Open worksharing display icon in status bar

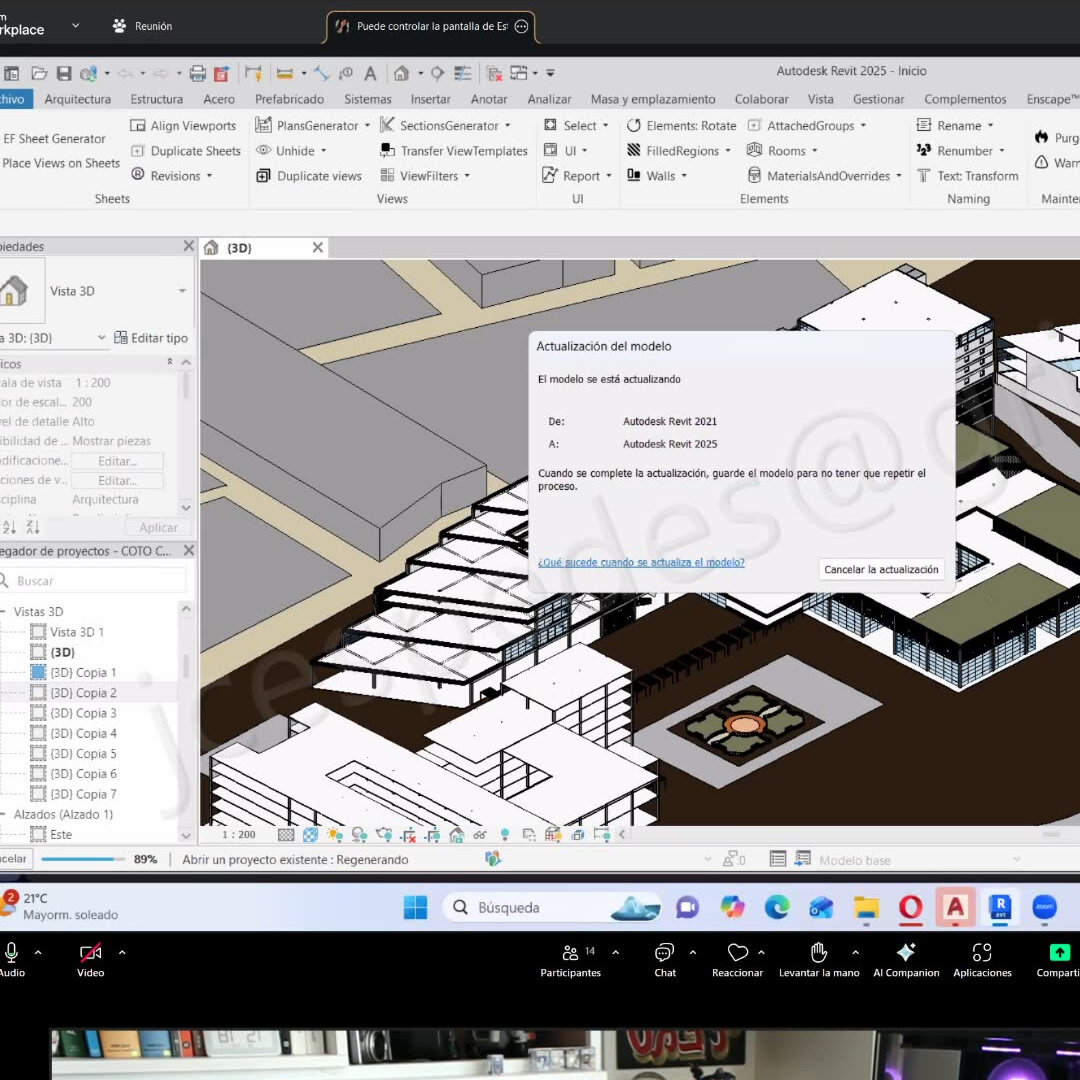[x=492, y=858]
